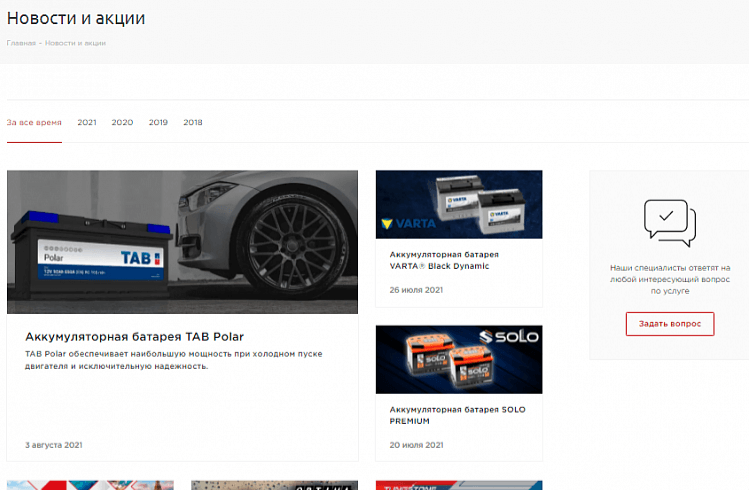Filter news by year 2018

tap(193, 123)
